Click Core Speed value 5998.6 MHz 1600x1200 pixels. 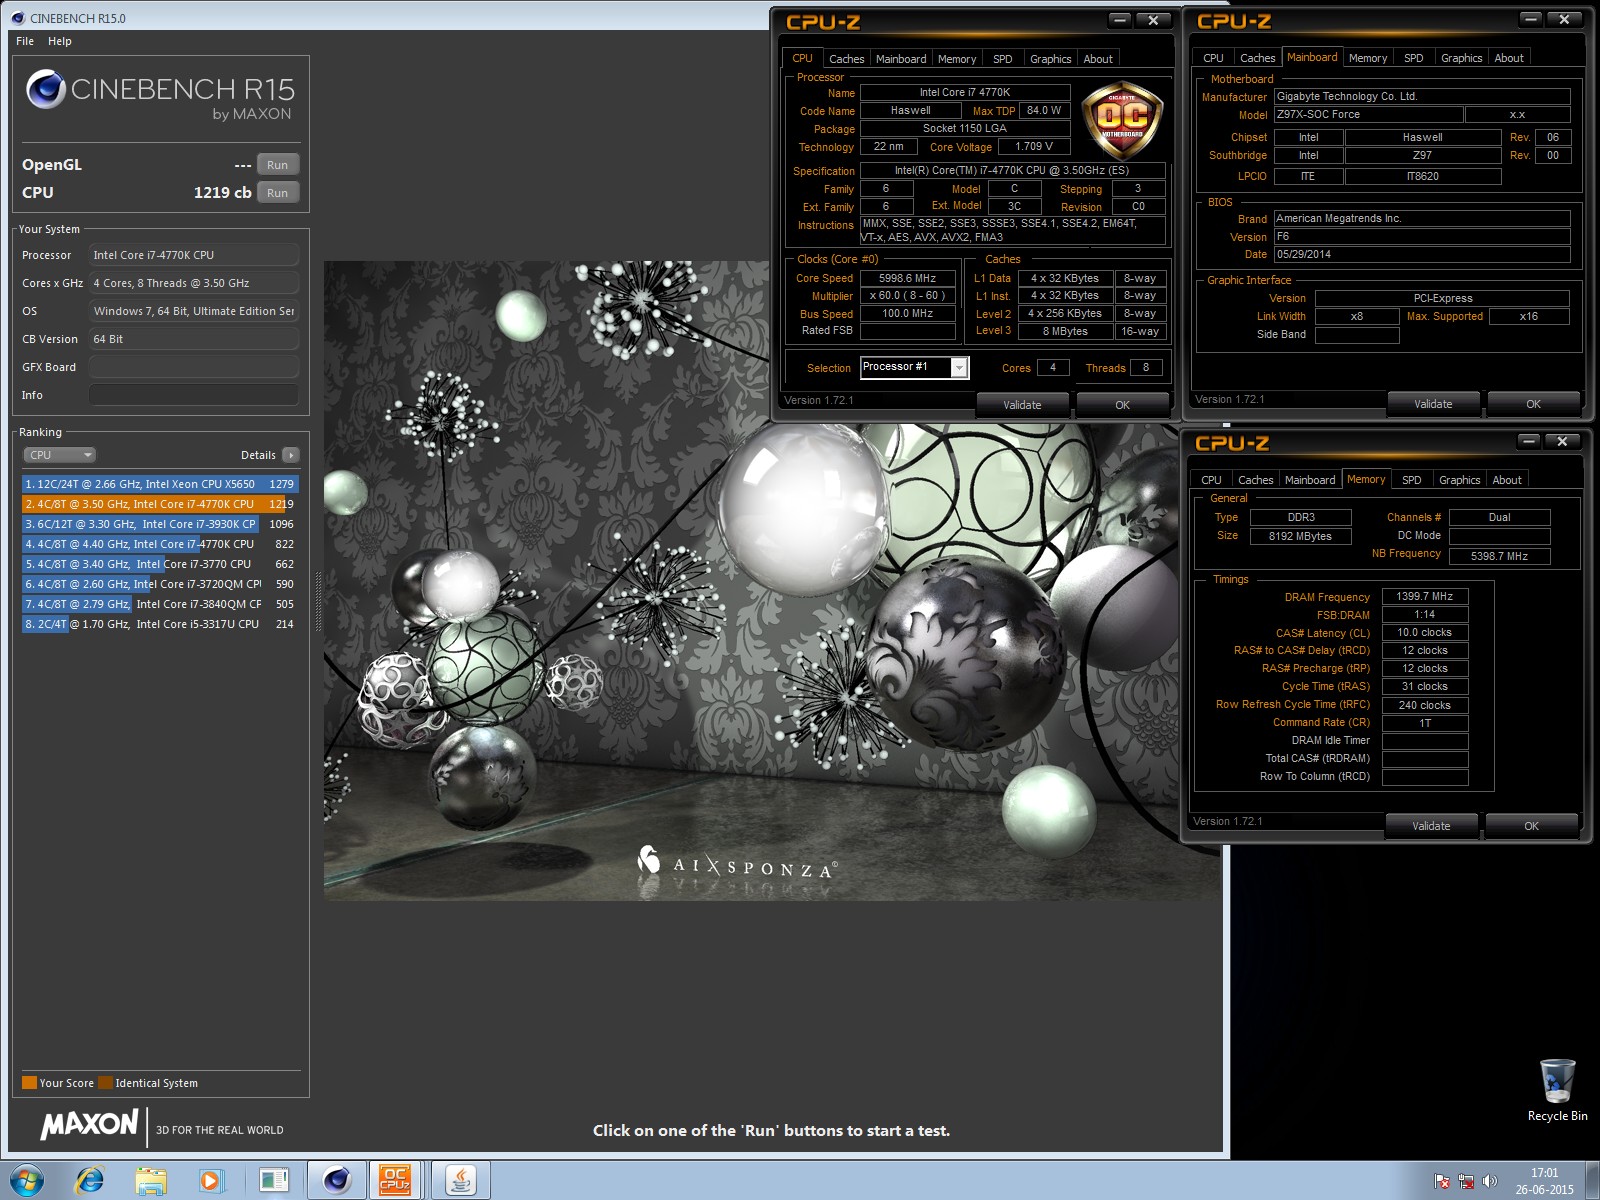(907, 278)
